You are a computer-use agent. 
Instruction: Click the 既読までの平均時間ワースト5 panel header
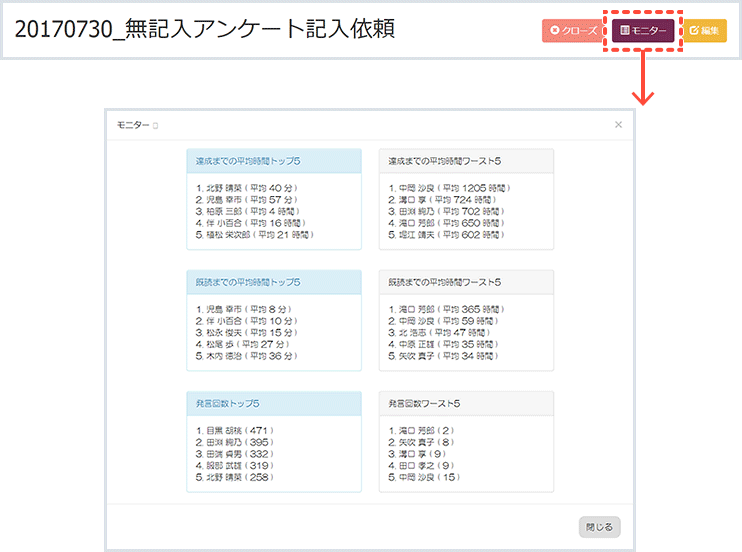pos(466,283)
